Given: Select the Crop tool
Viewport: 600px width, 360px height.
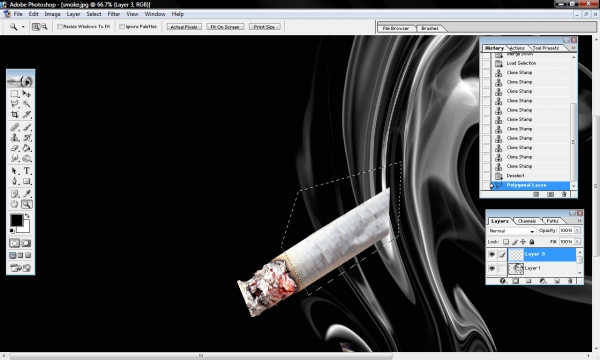Looking at the screenshot, I should (15, 114).
